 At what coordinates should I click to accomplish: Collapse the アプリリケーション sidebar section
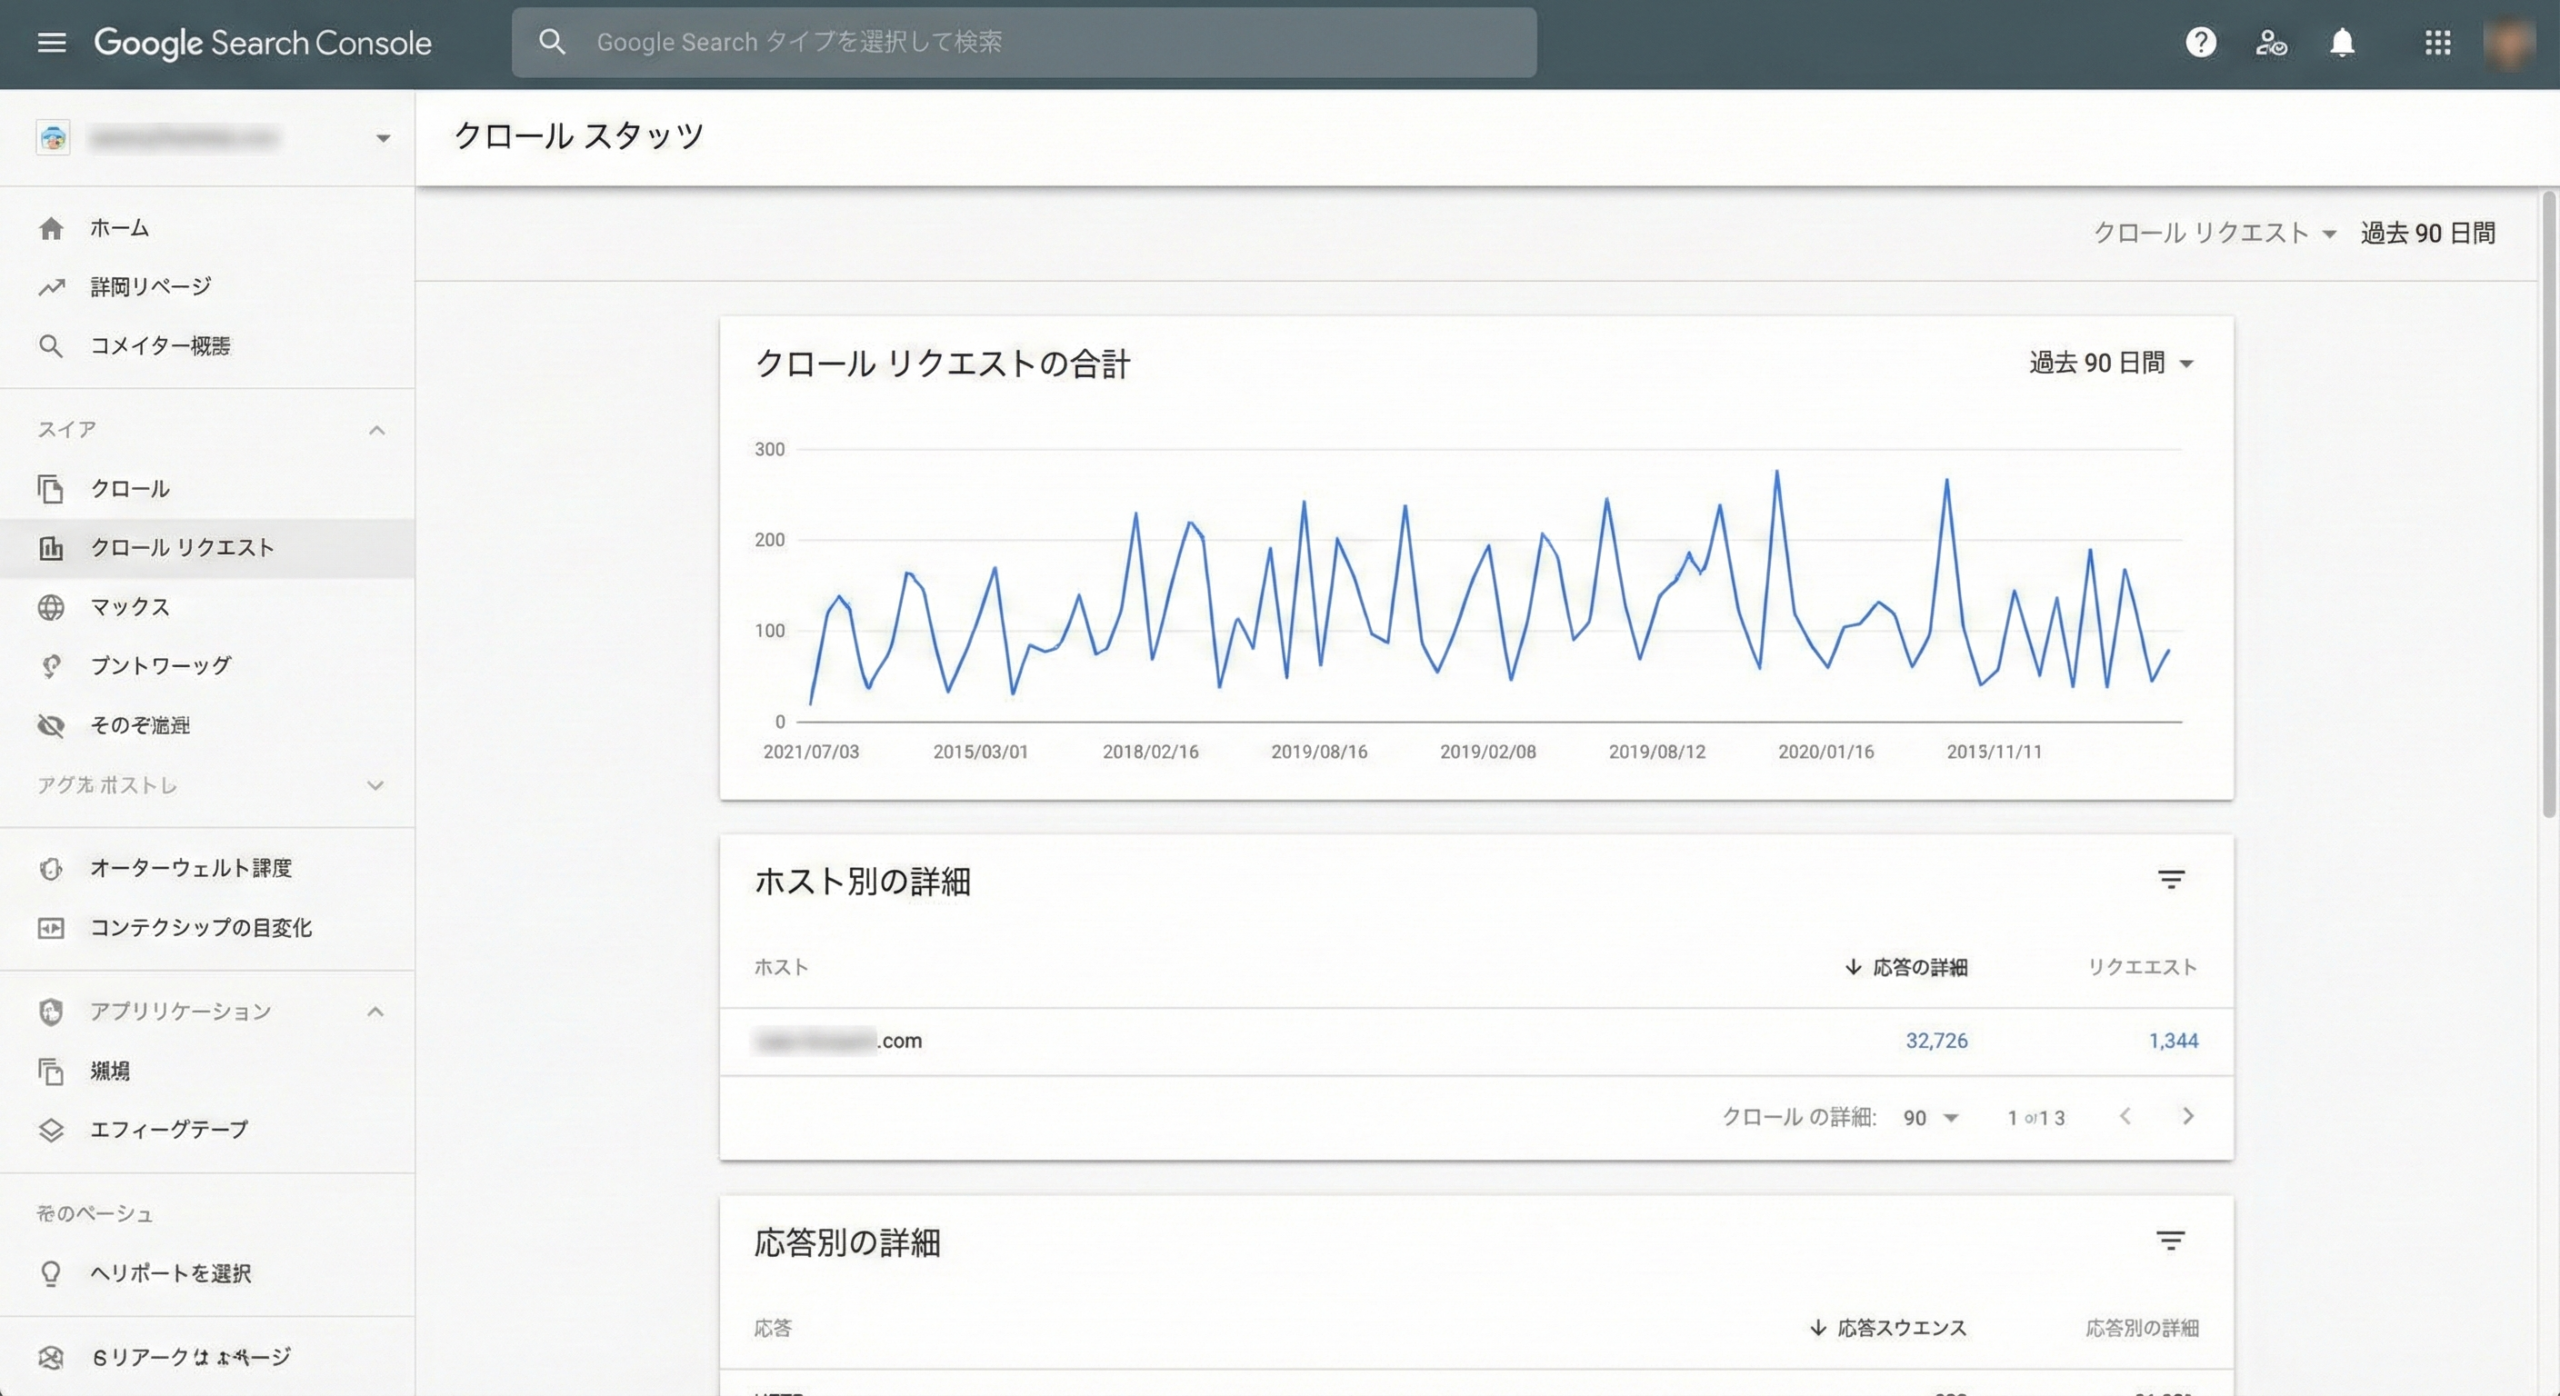coord(375,1011)
